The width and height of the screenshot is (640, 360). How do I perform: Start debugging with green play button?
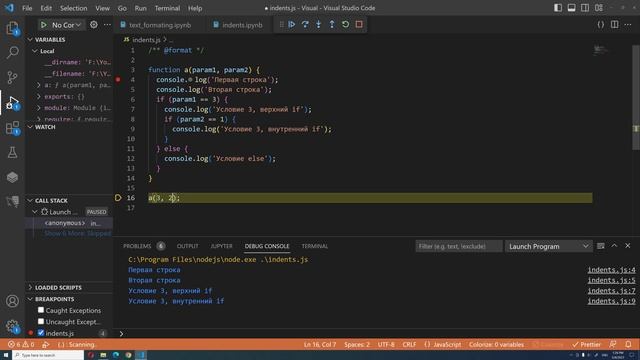point(44,25)
